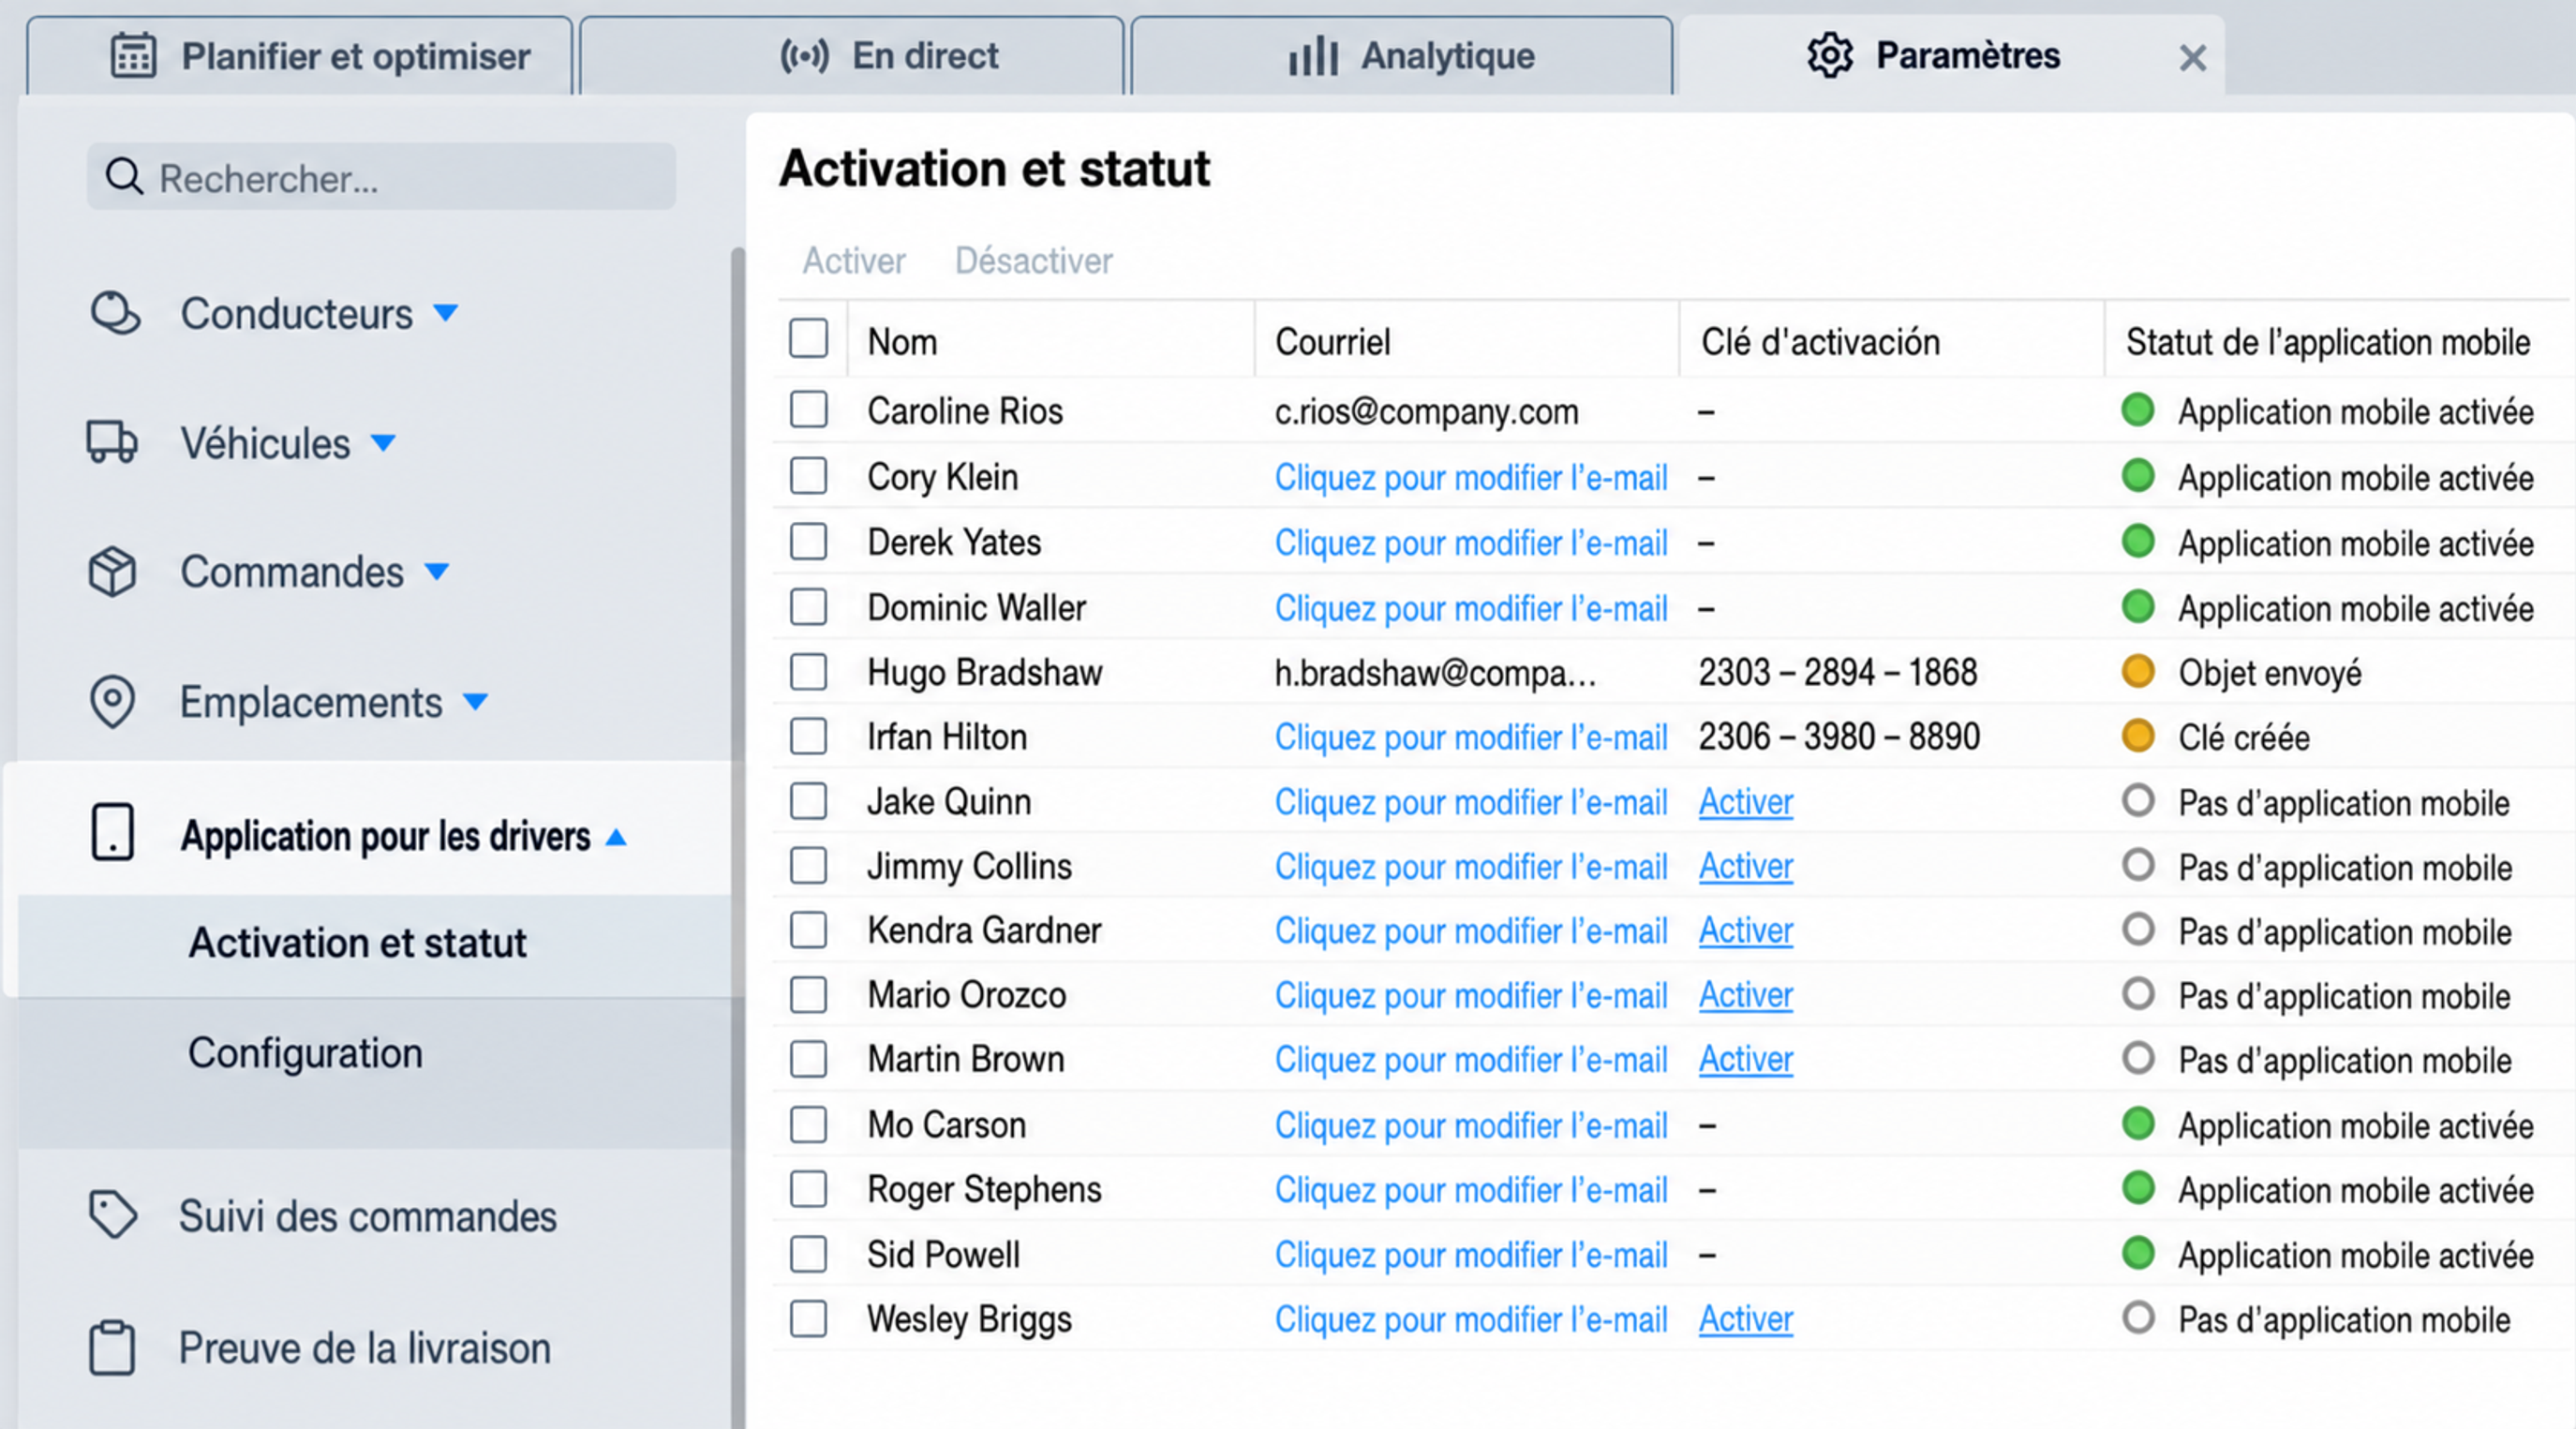The height and width of the screenshot is (1429, 2576).
Task: Click green status dot for Sid Powell
Action: [x=2138, y=1253]
